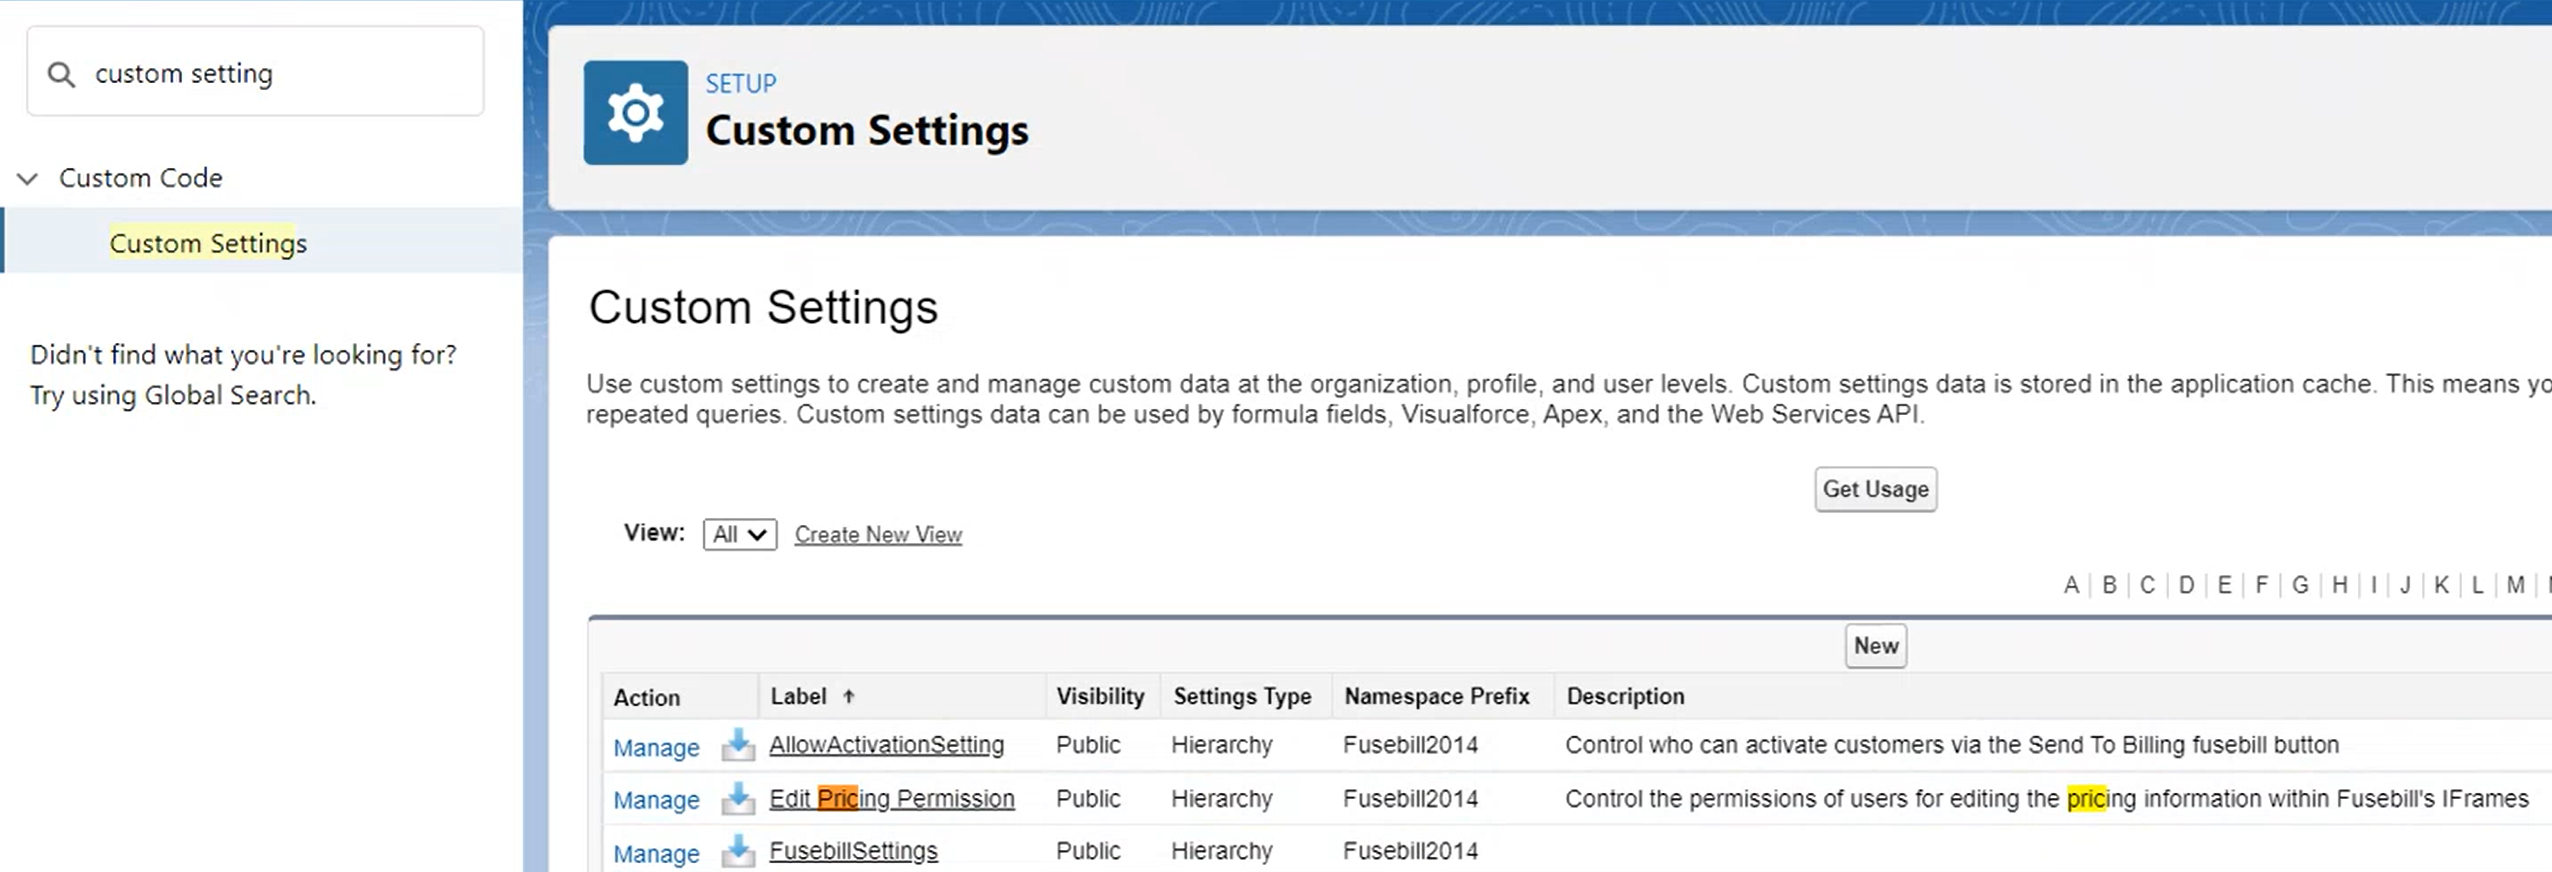Viewport: 2552px width, 872px height.
Task: Filter list by letter J
Action: pos(2405,585)
